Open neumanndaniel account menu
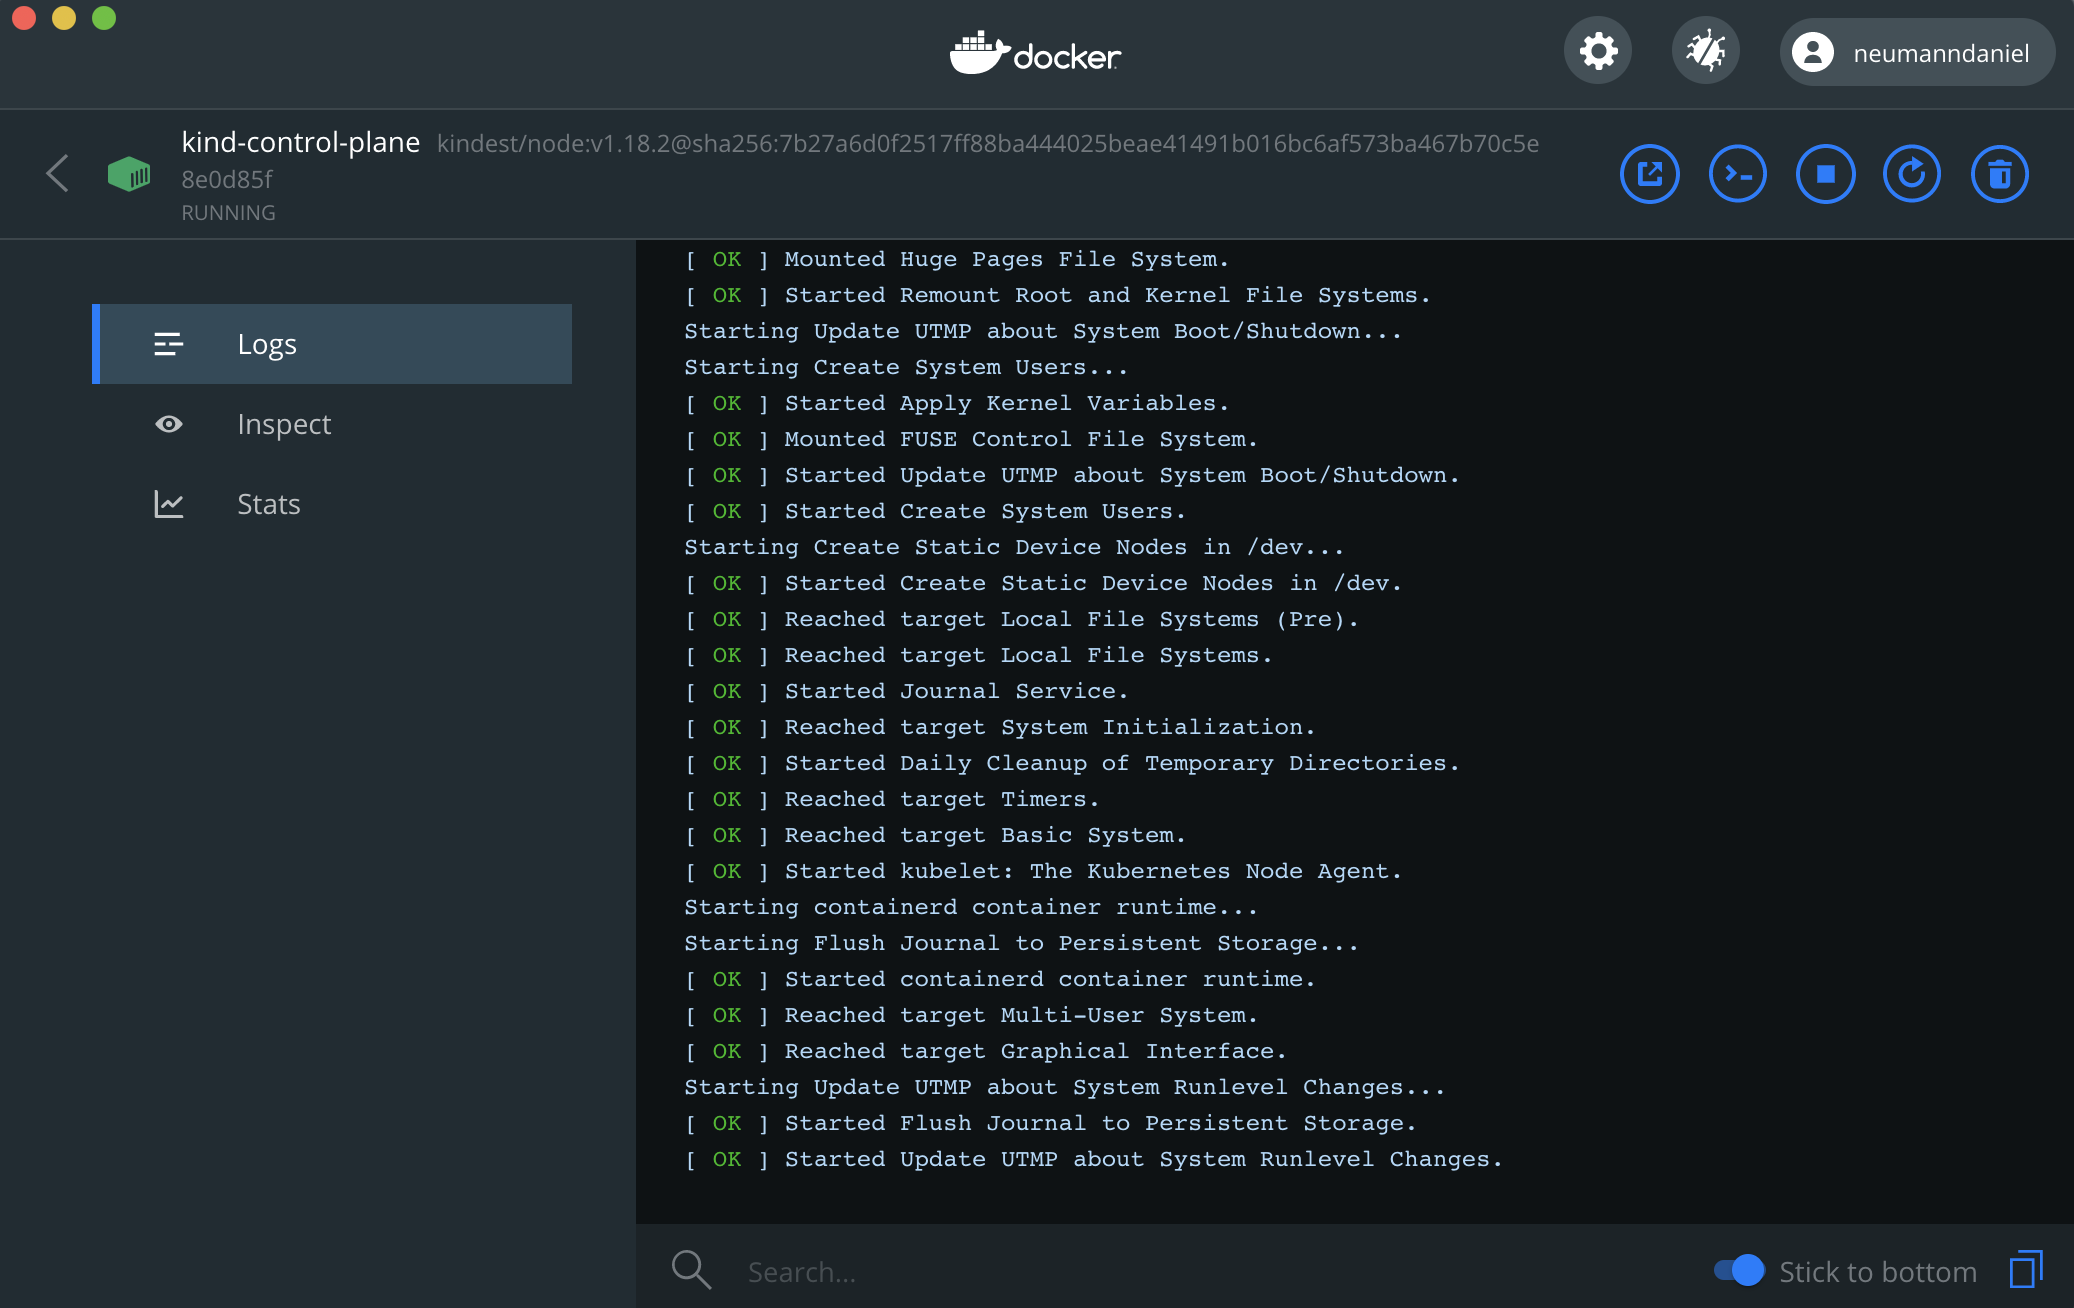Screen dimensions: 2074x1308 1916,52
